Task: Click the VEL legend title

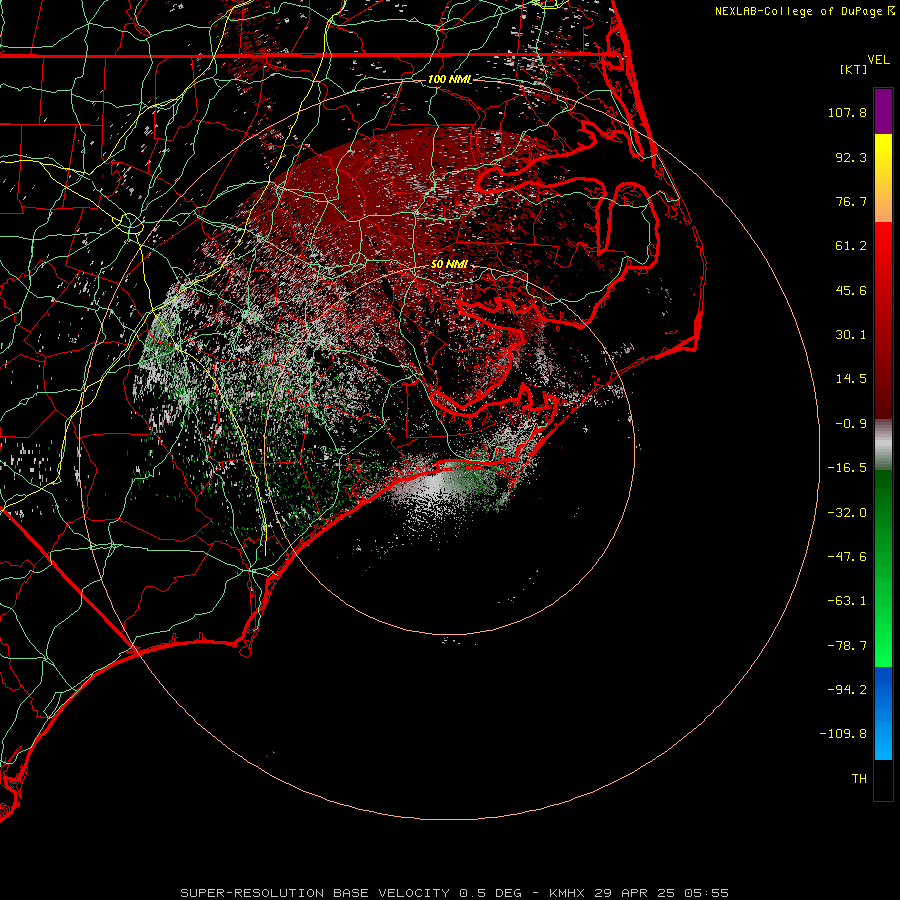Action: 879,60
